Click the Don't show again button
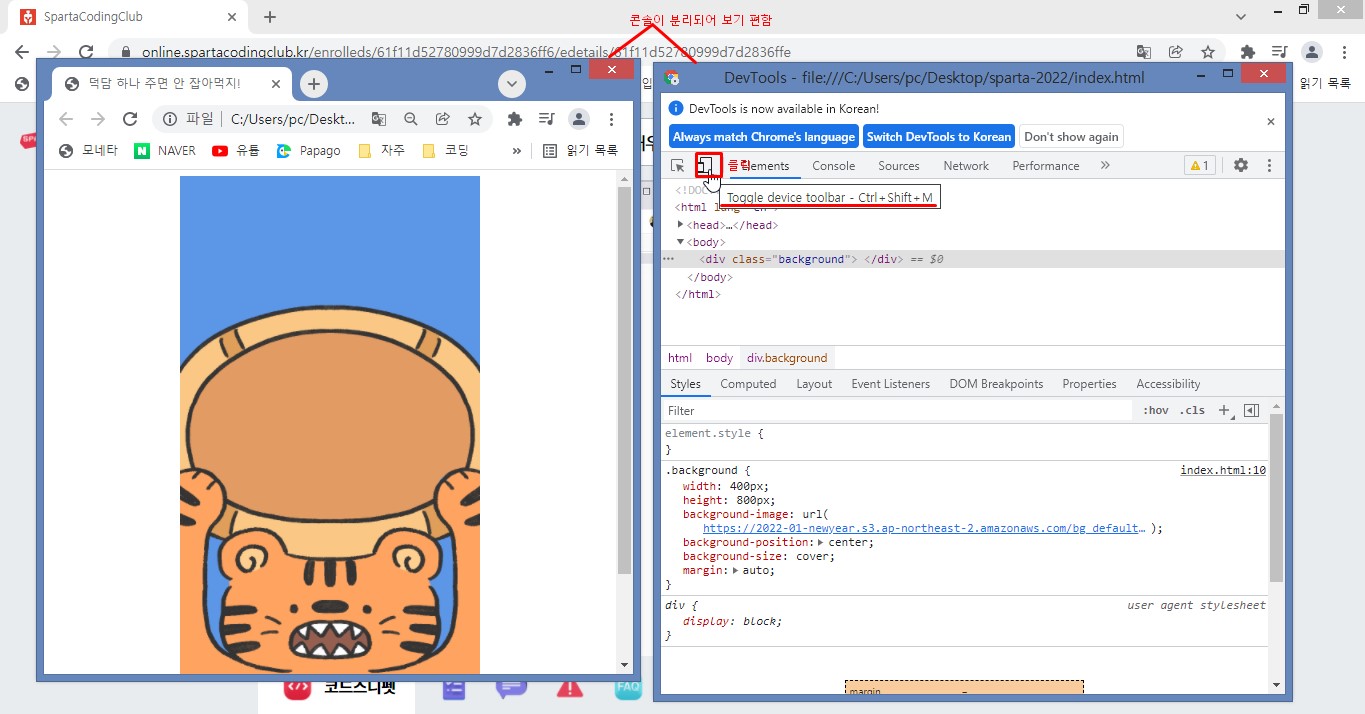The height and width of the screenshot is (714, 1365). click(x=1071, y=137)
